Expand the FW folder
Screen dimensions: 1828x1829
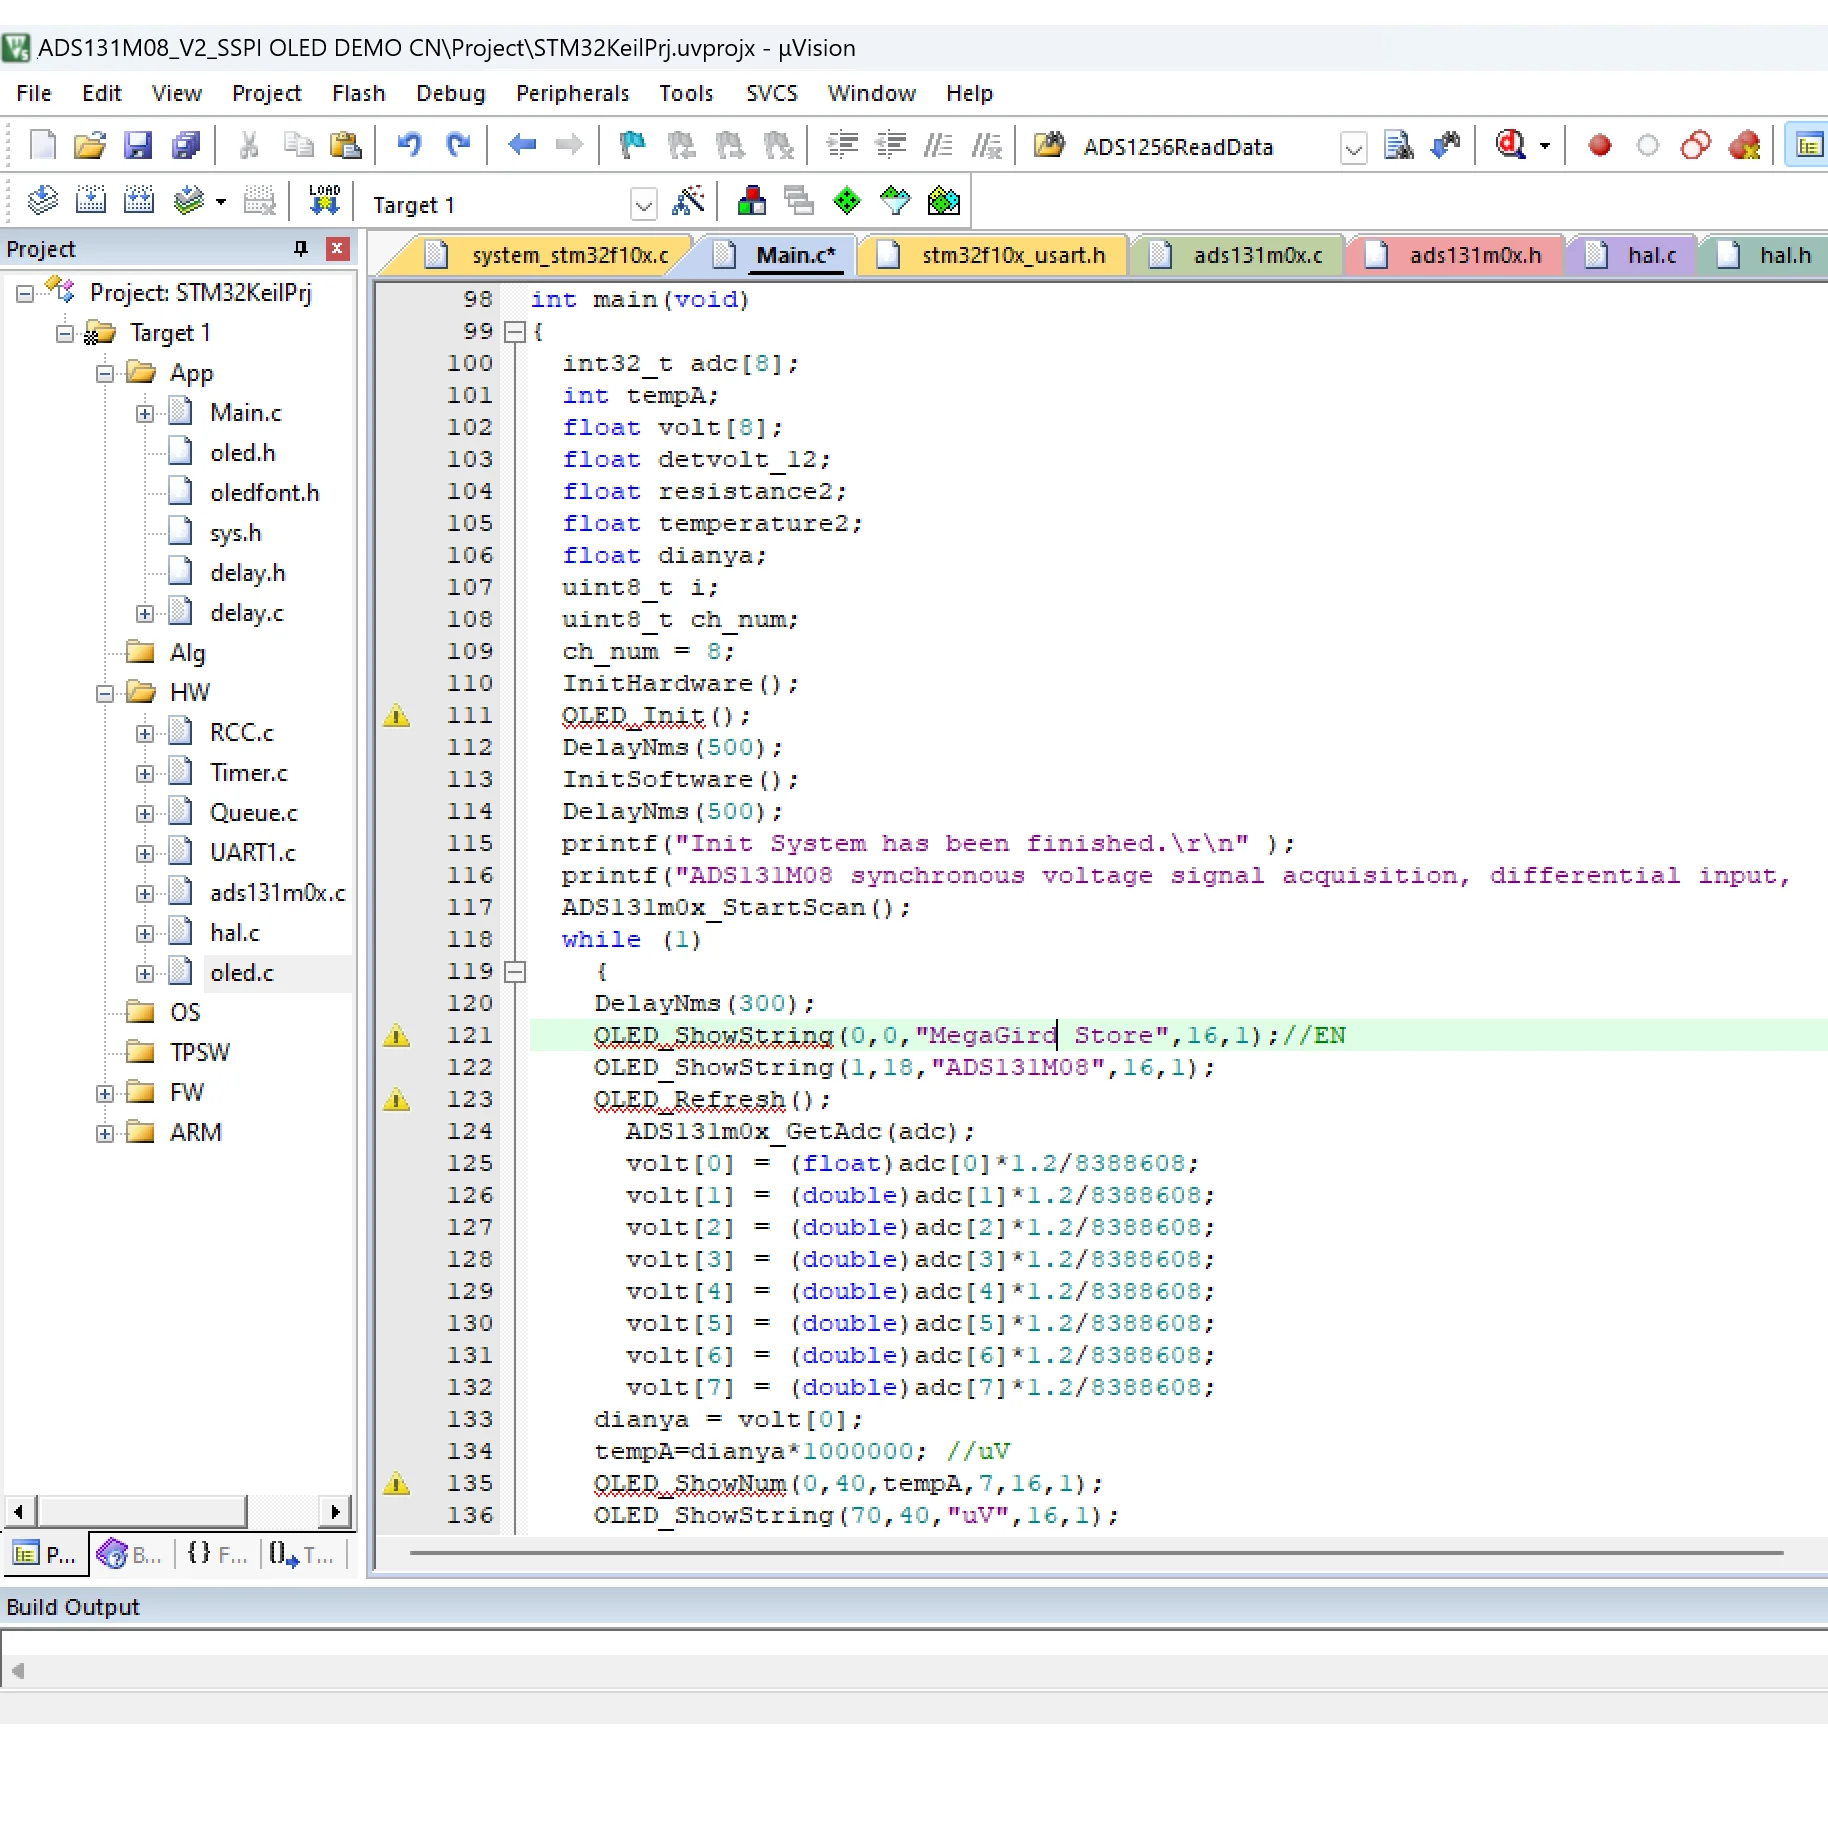coord(105,1093)
